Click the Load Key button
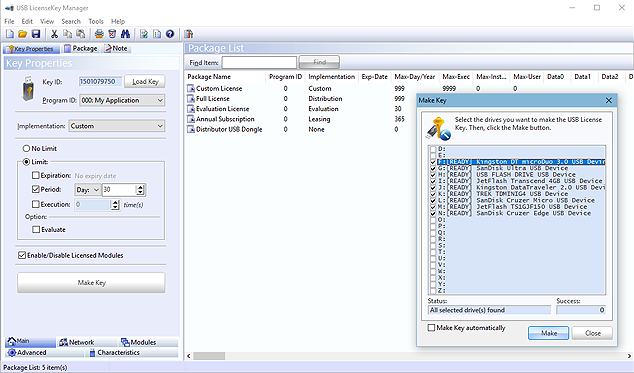The image size is (634, 373). 145,82
